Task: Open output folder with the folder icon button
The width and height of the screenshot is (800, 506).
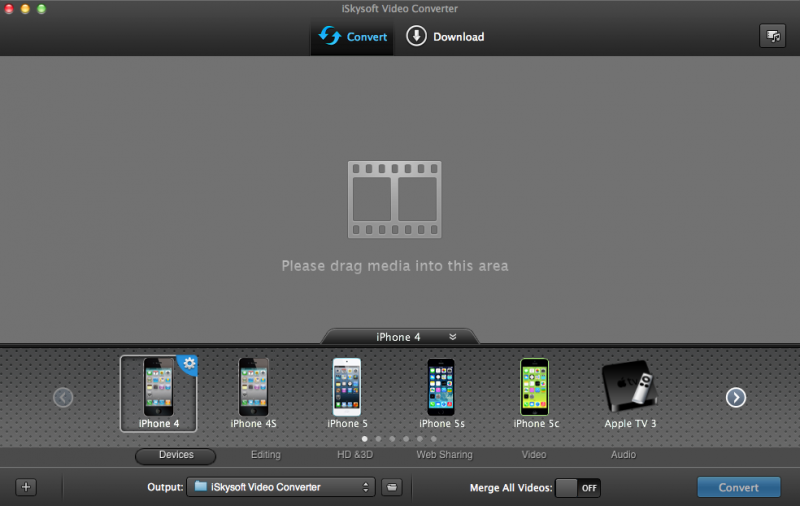Action: click(x=392, y=487)
